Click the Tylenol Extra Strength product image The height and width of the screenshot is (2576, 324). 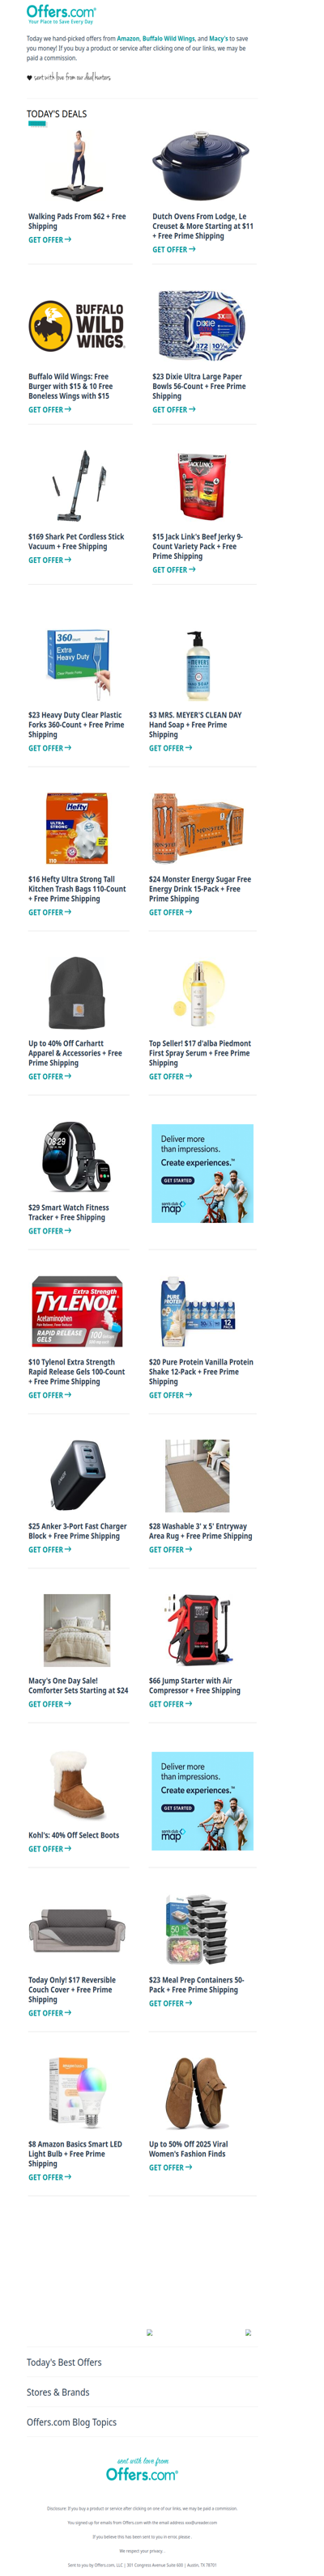click(x=77, y=1311)
